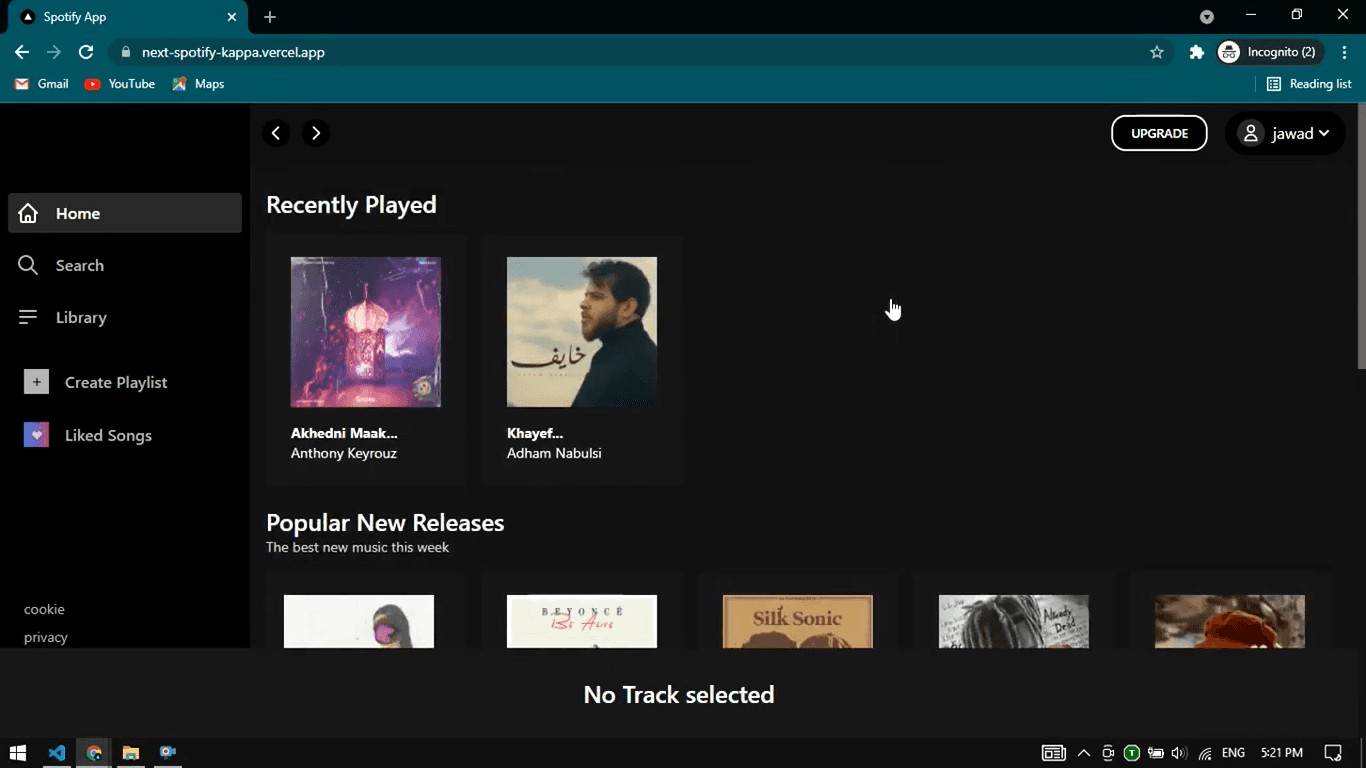The image size is (1366, 768).
Task: Open the YouTube bookmark
Action: click(120, 84)
